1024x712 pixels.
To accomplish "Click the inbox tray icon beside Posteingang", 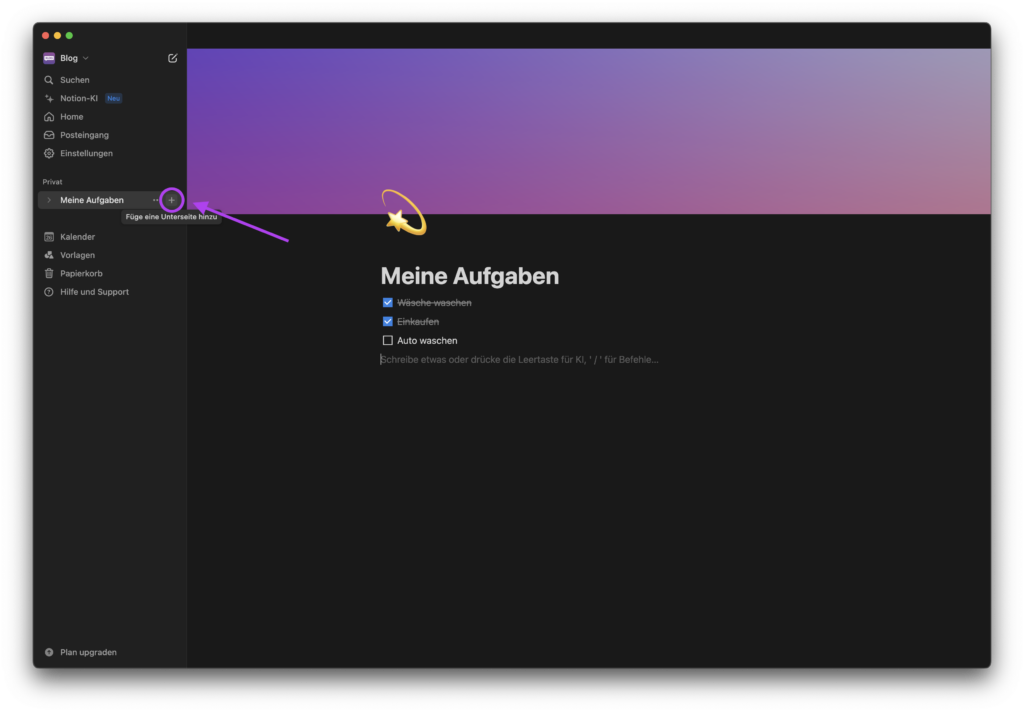I will pos(49,135).
